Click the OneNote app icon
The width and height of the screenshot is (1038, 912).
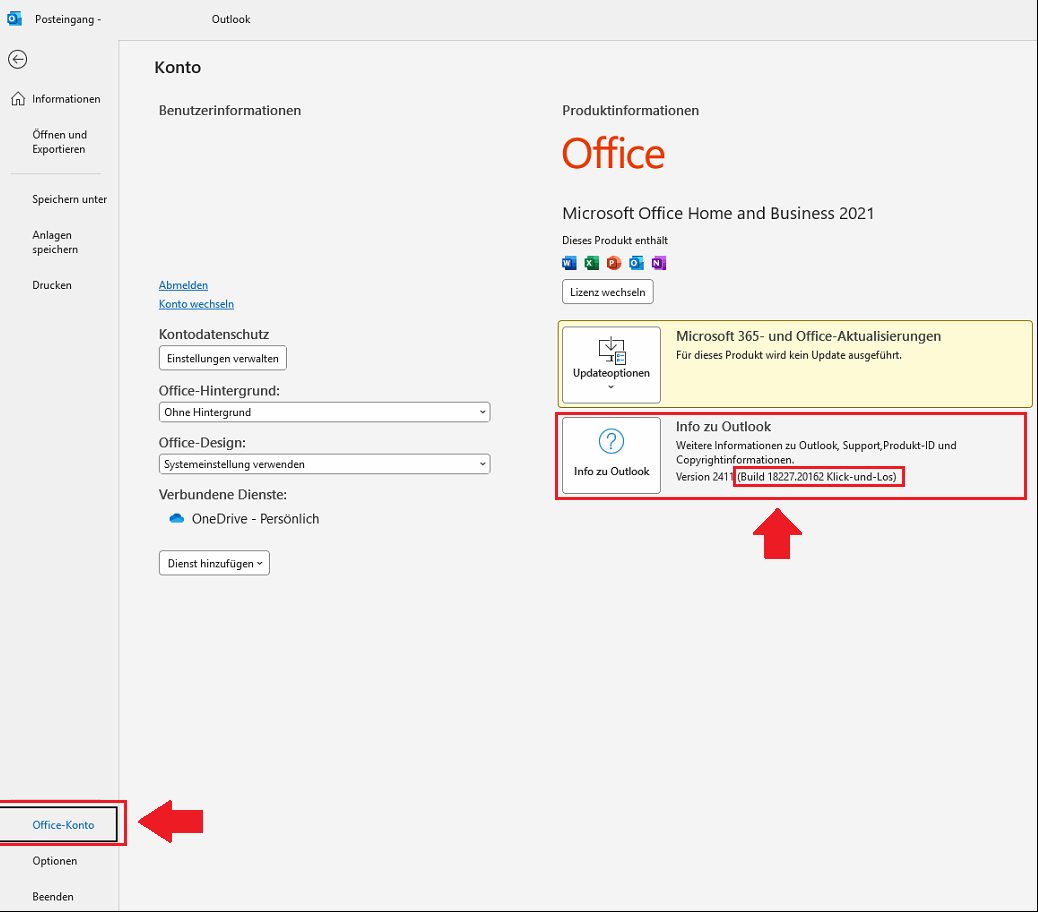coord(659,263)
